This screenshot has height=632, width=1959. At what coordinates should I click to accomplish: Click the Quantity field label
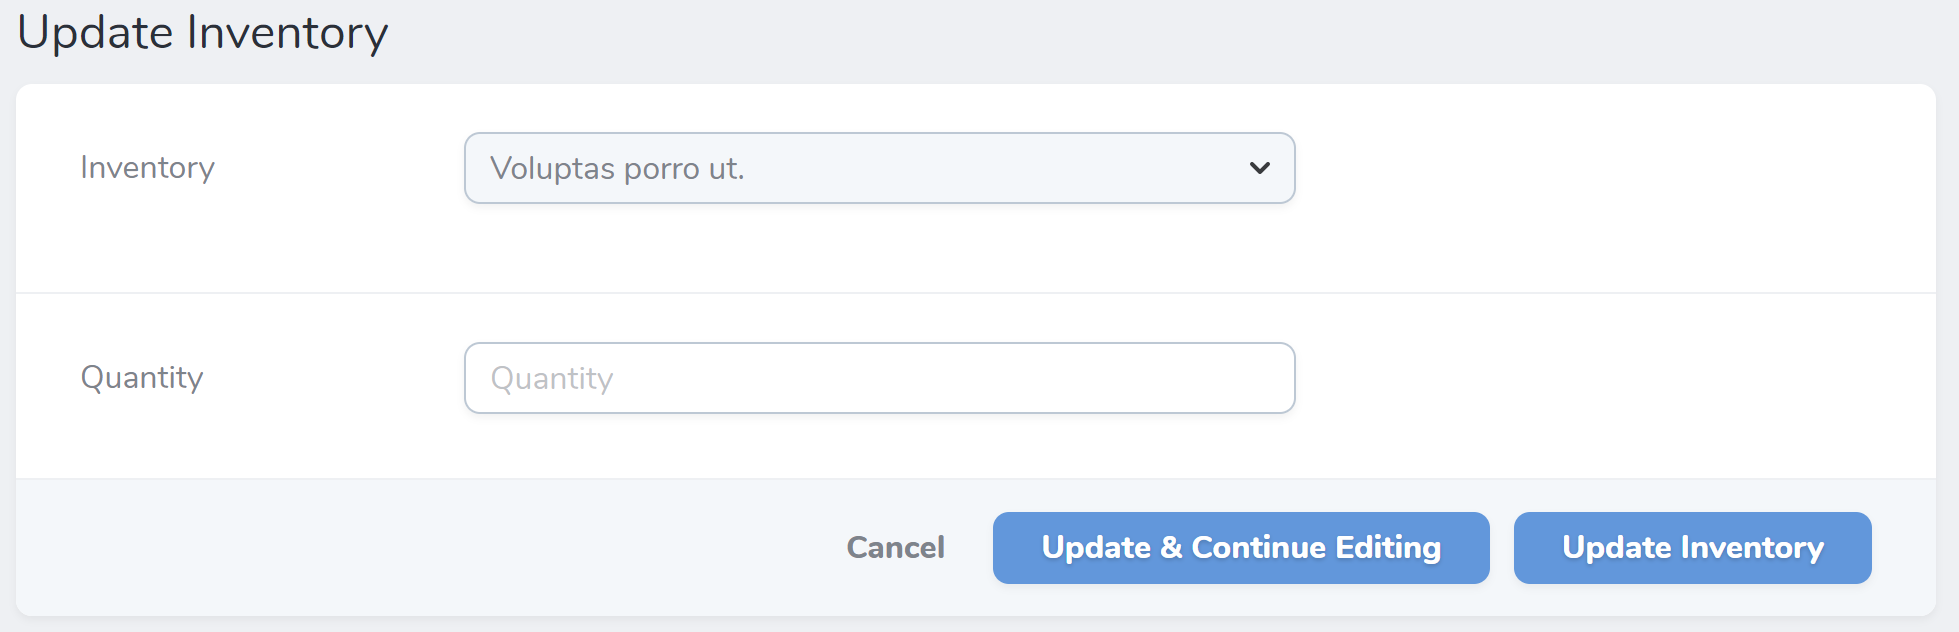(142, 378)
